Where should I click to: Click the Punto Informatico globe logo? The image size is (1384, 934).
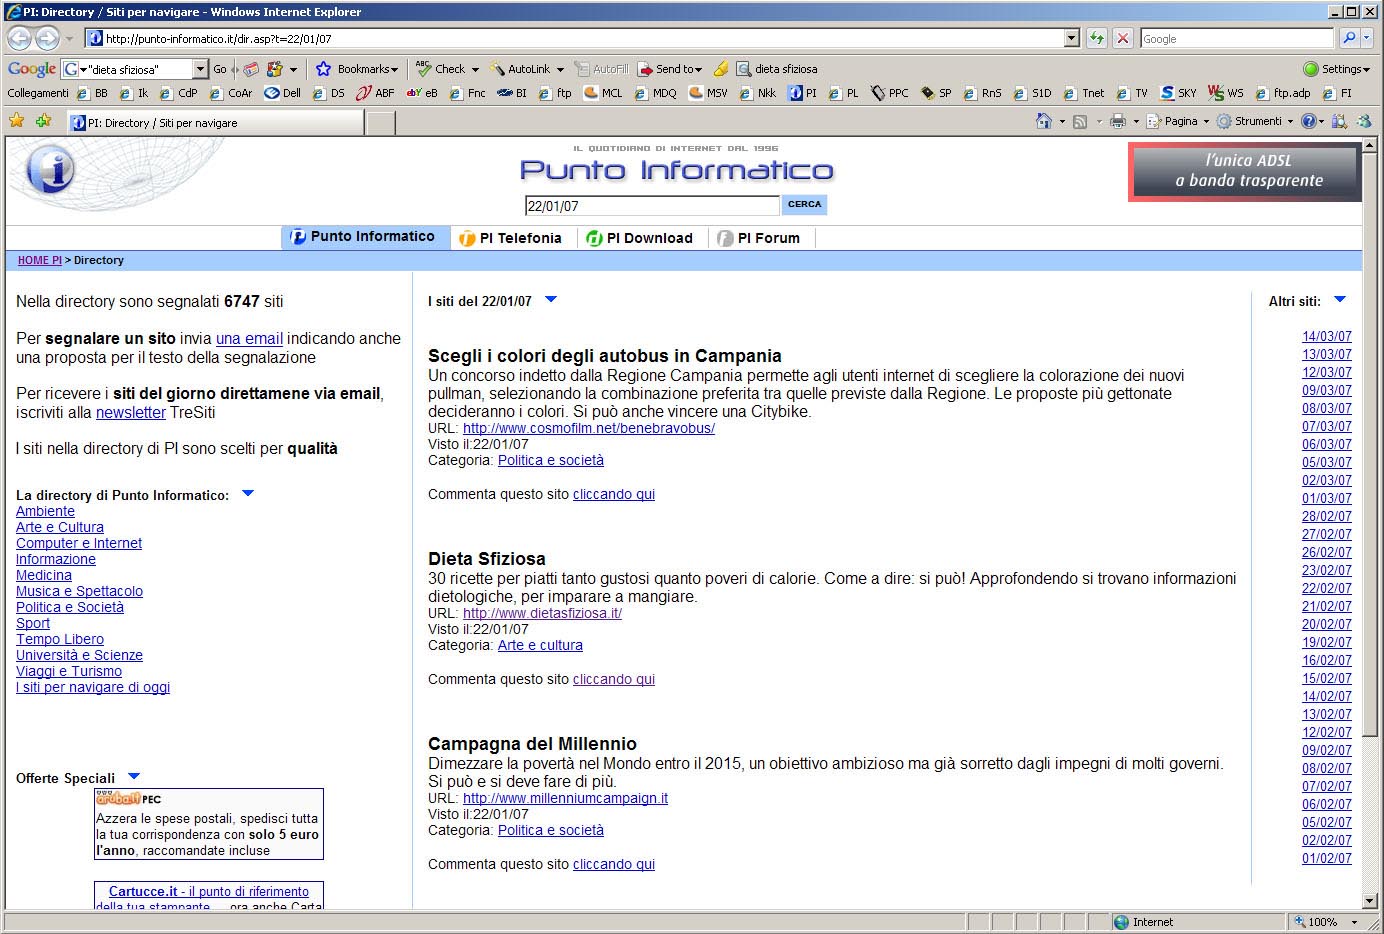click(51, 169)
